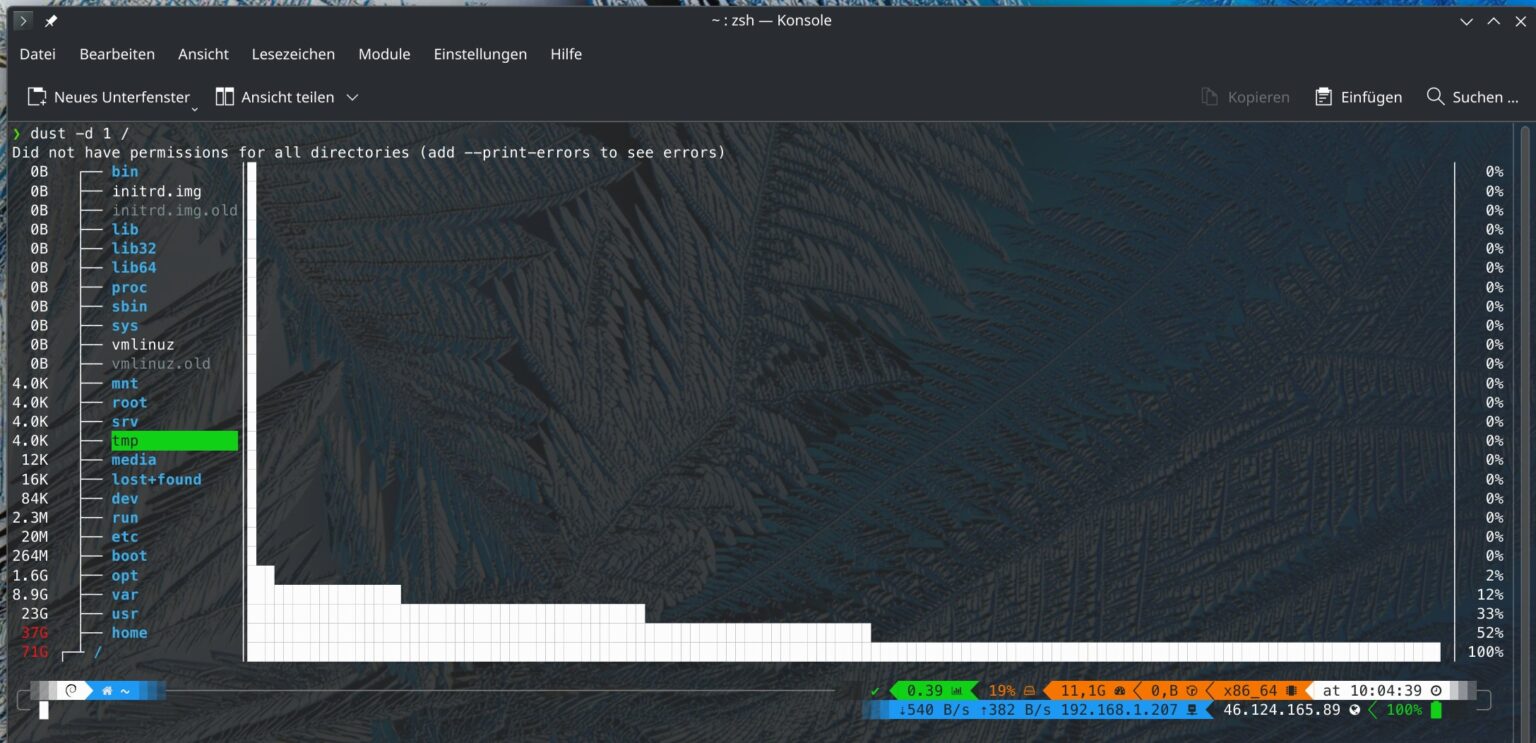Open the Einstellungen menu
The image size is (1536, 743).
(480, 54)
